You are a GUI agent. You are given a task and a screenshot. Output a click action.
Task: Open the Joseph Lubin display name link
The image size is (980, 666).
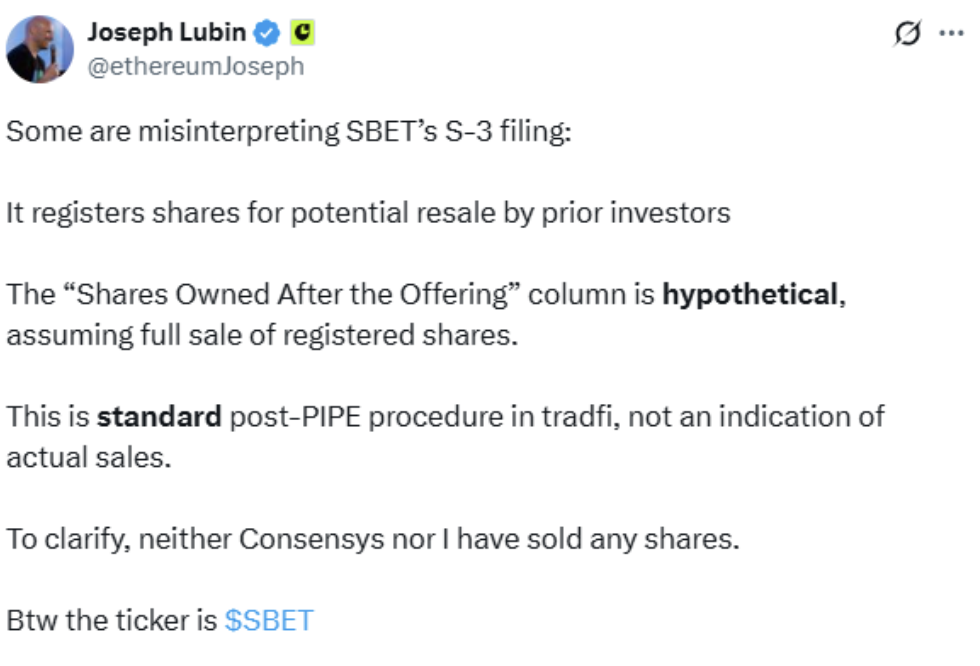point(166,32)
